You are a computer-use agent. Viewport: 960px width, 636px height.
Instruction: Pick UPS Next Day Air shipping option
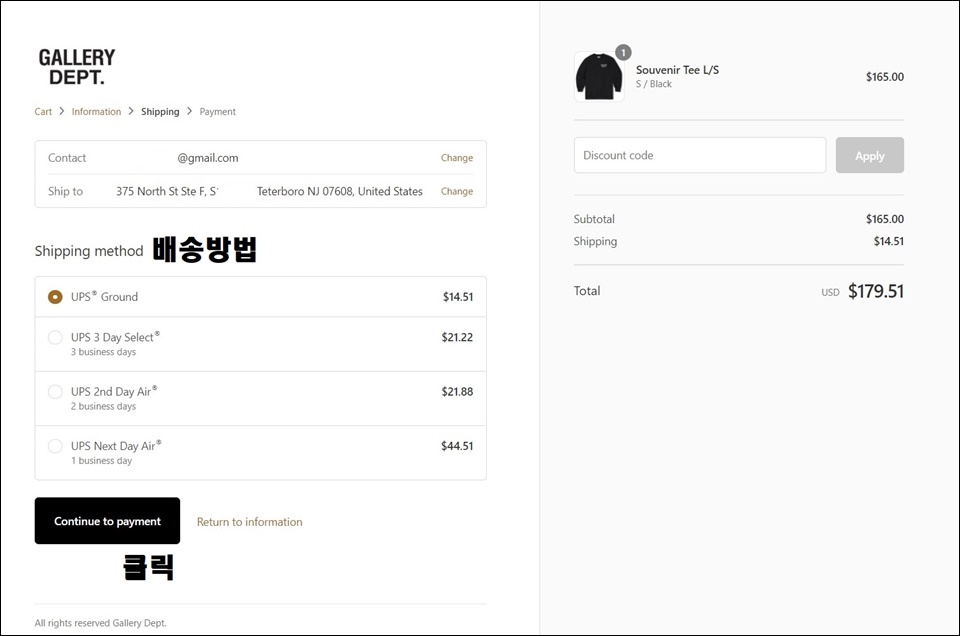[55, 446]
